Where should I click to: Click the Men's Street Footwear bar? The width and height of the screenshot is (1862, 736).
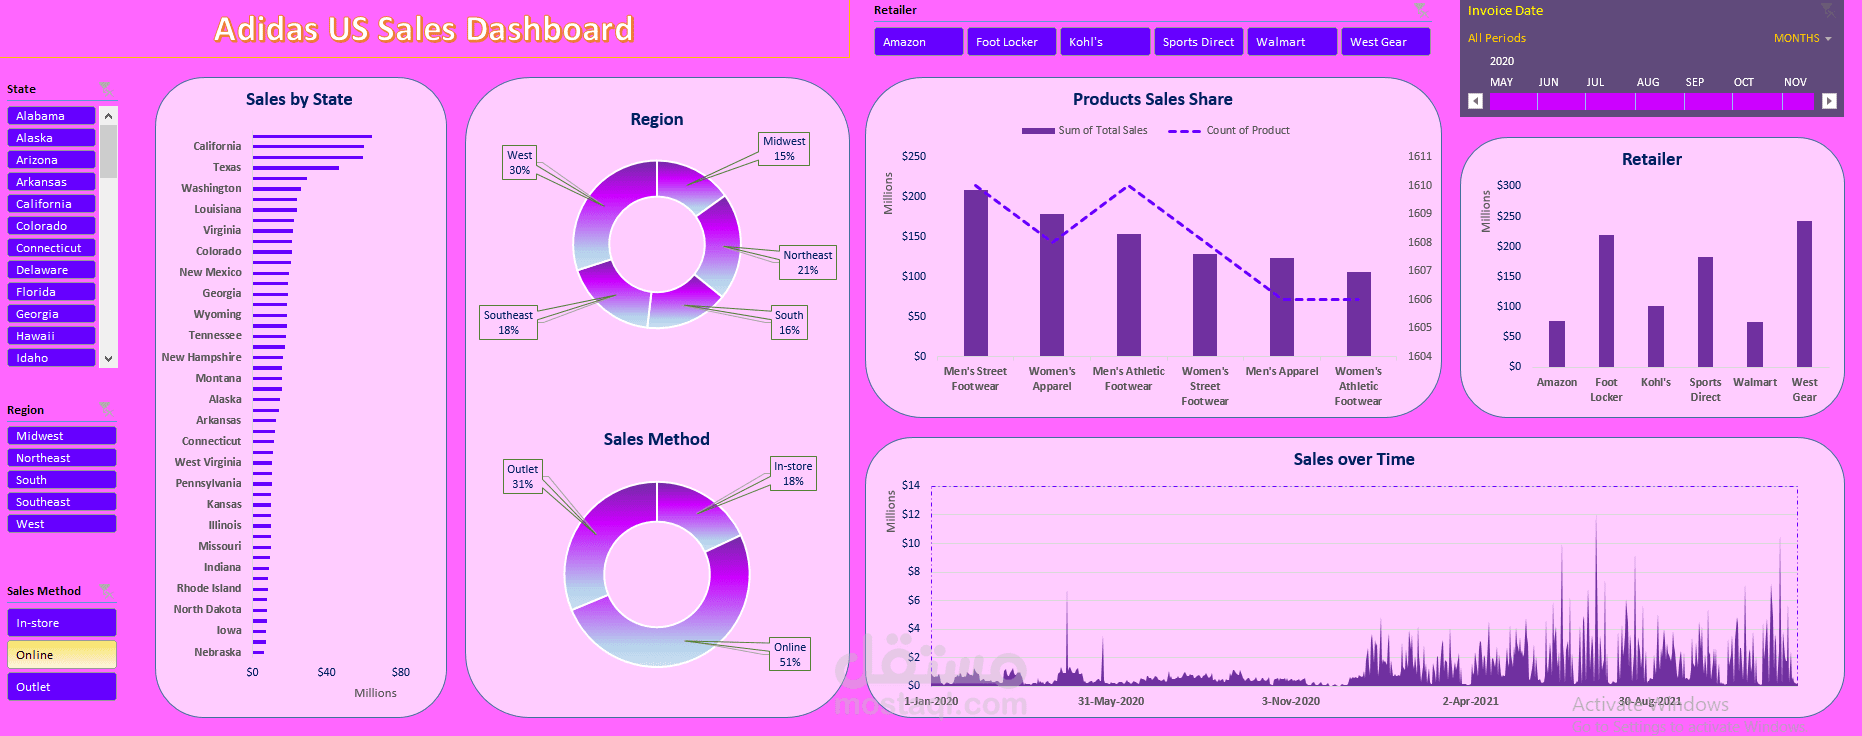pyautogui.click(x=976, y=273)
